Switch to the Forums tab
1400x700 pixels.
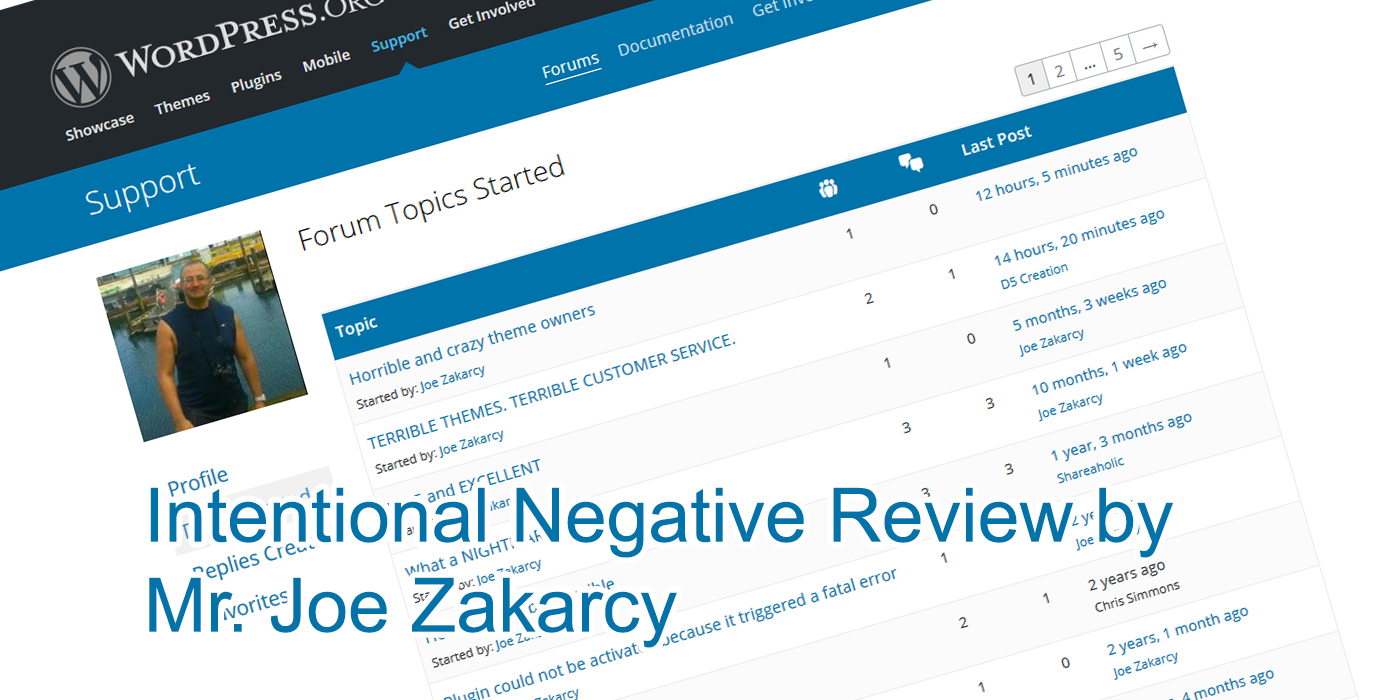(571, 68)
